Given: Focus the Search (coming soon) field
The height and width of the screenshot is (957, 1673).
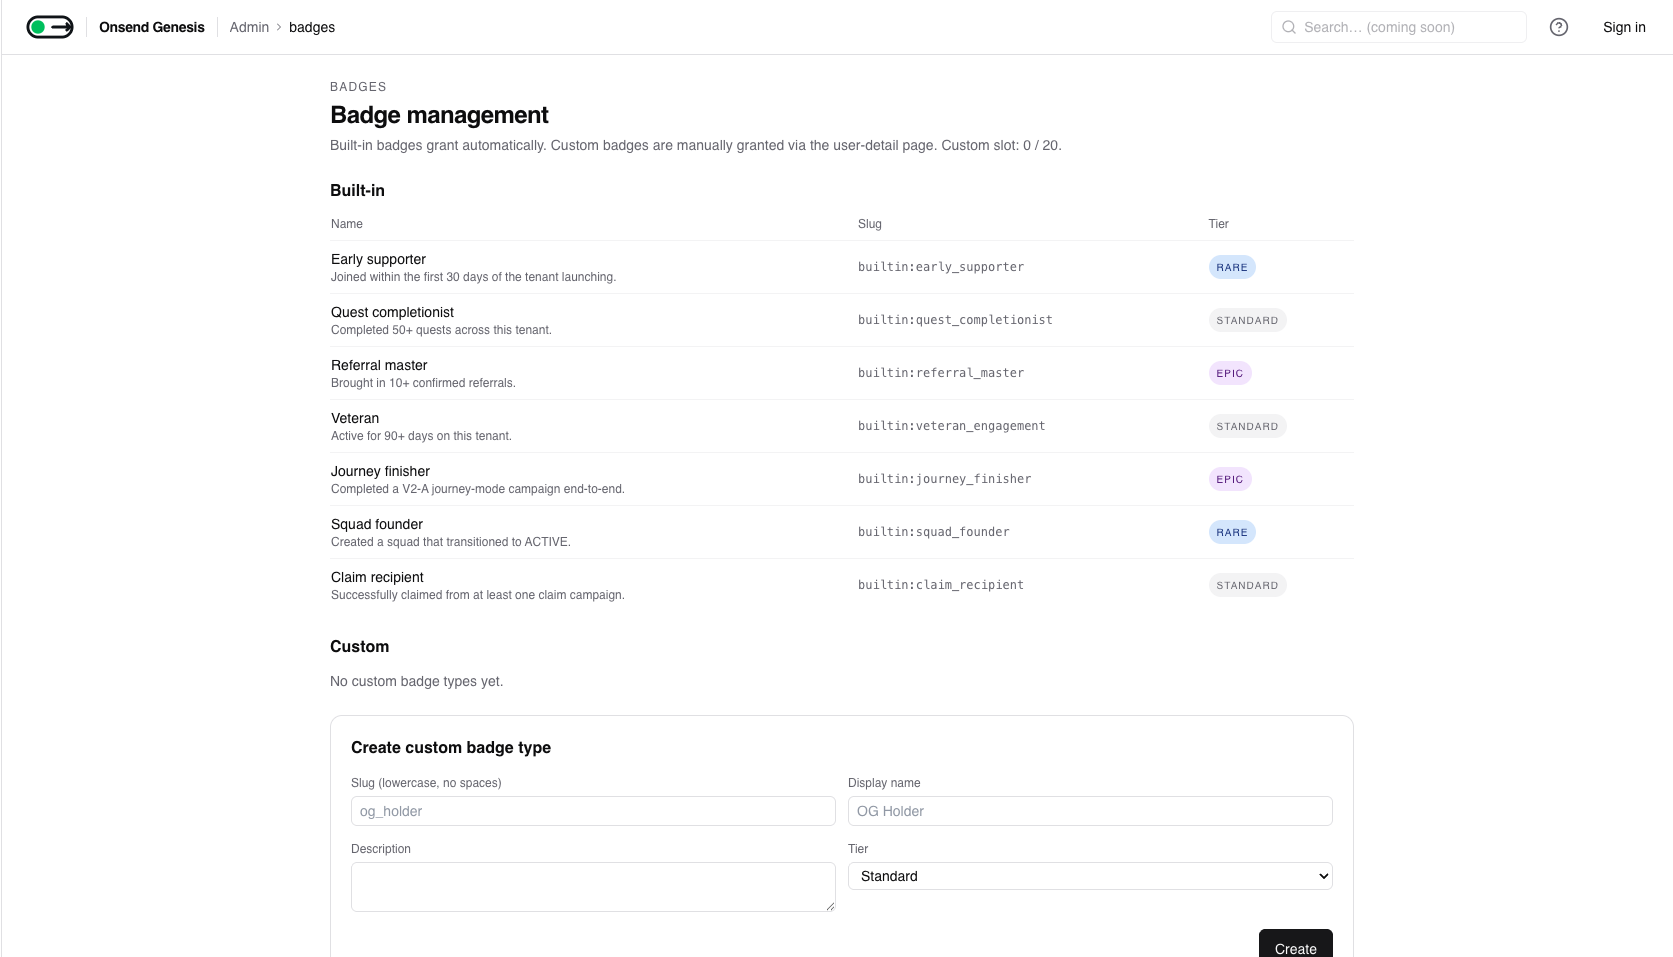Looking at the screenshot, I should (1399, 27).
